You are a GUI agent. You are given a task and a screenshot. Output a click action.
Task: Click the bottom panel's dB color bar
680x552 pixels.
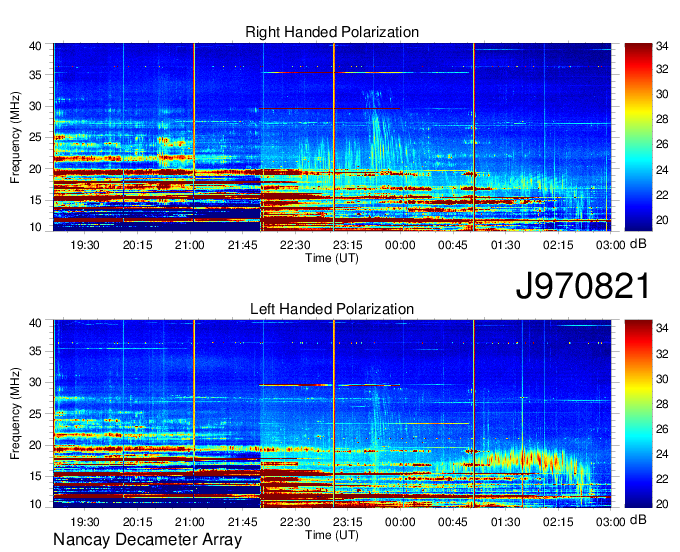(638, 414)
